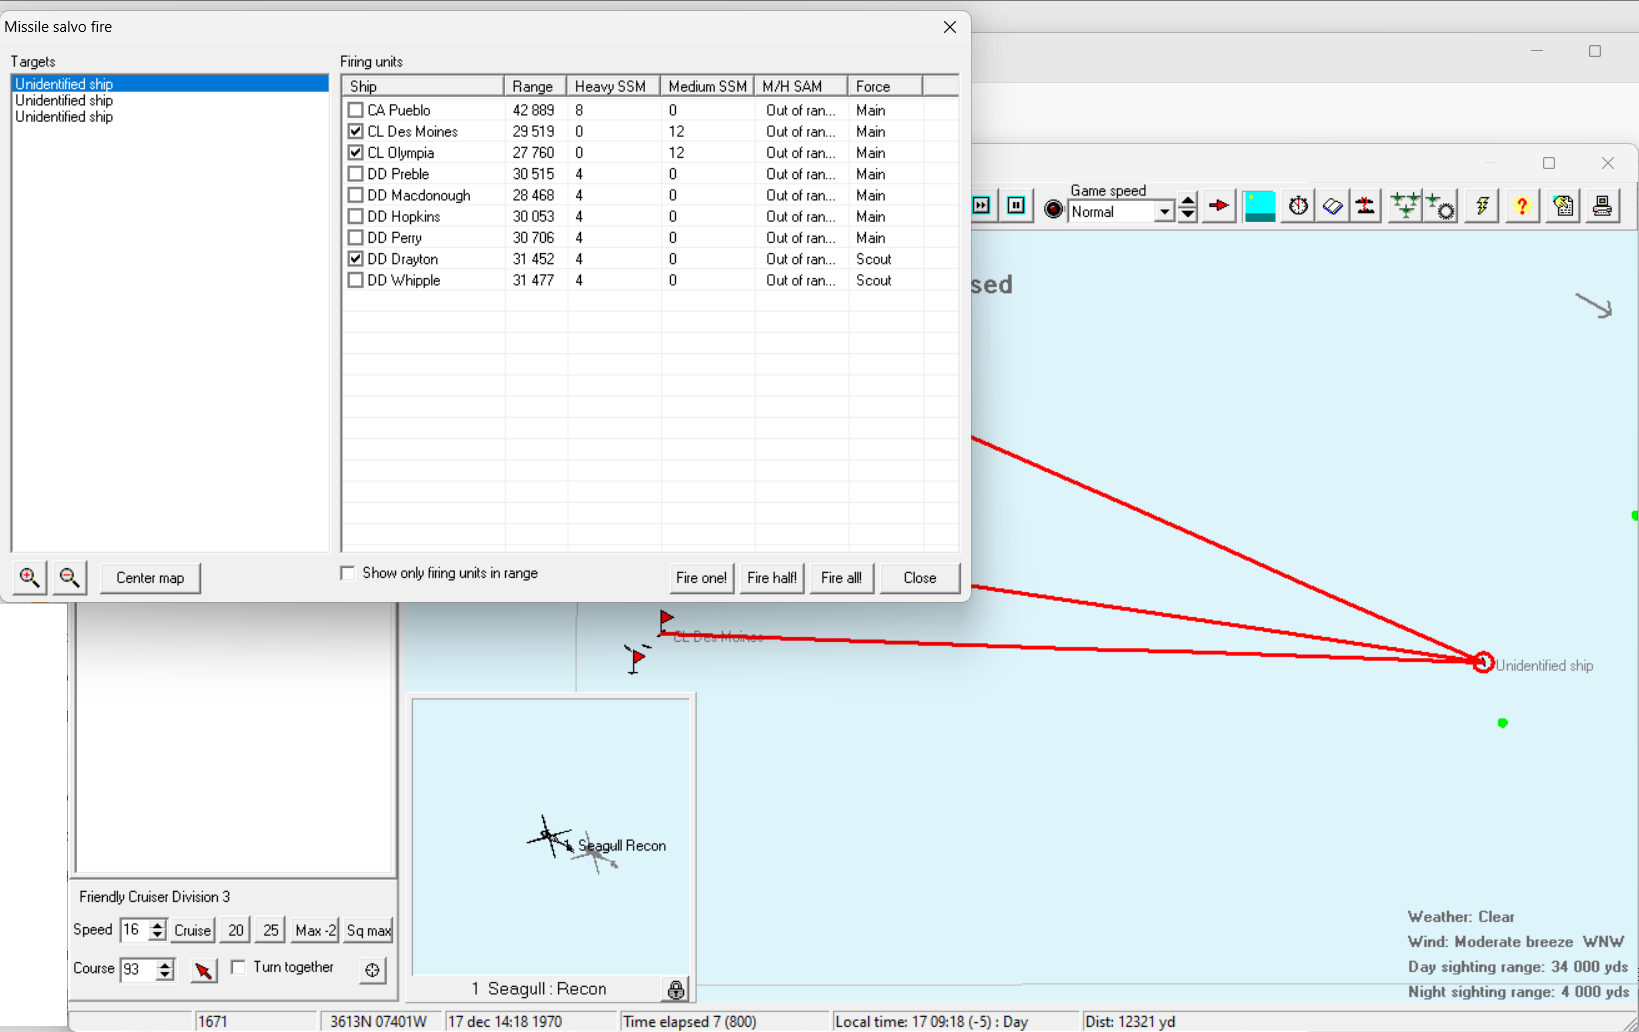Image resolution: width=1639 pixels, height=1032 pixels.
Task: Click the lightning bolt toolbar icon
Action: 1482,206
